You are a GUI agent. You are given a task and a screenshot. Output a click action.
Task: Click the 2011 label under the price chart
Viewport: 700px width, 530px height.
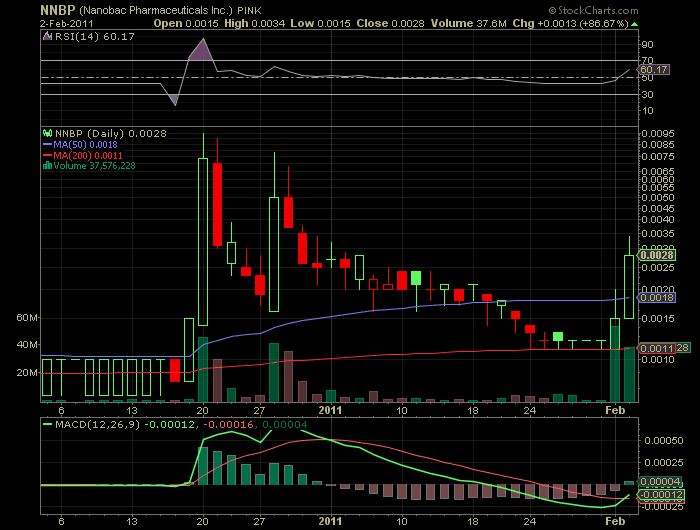point(330,410)
